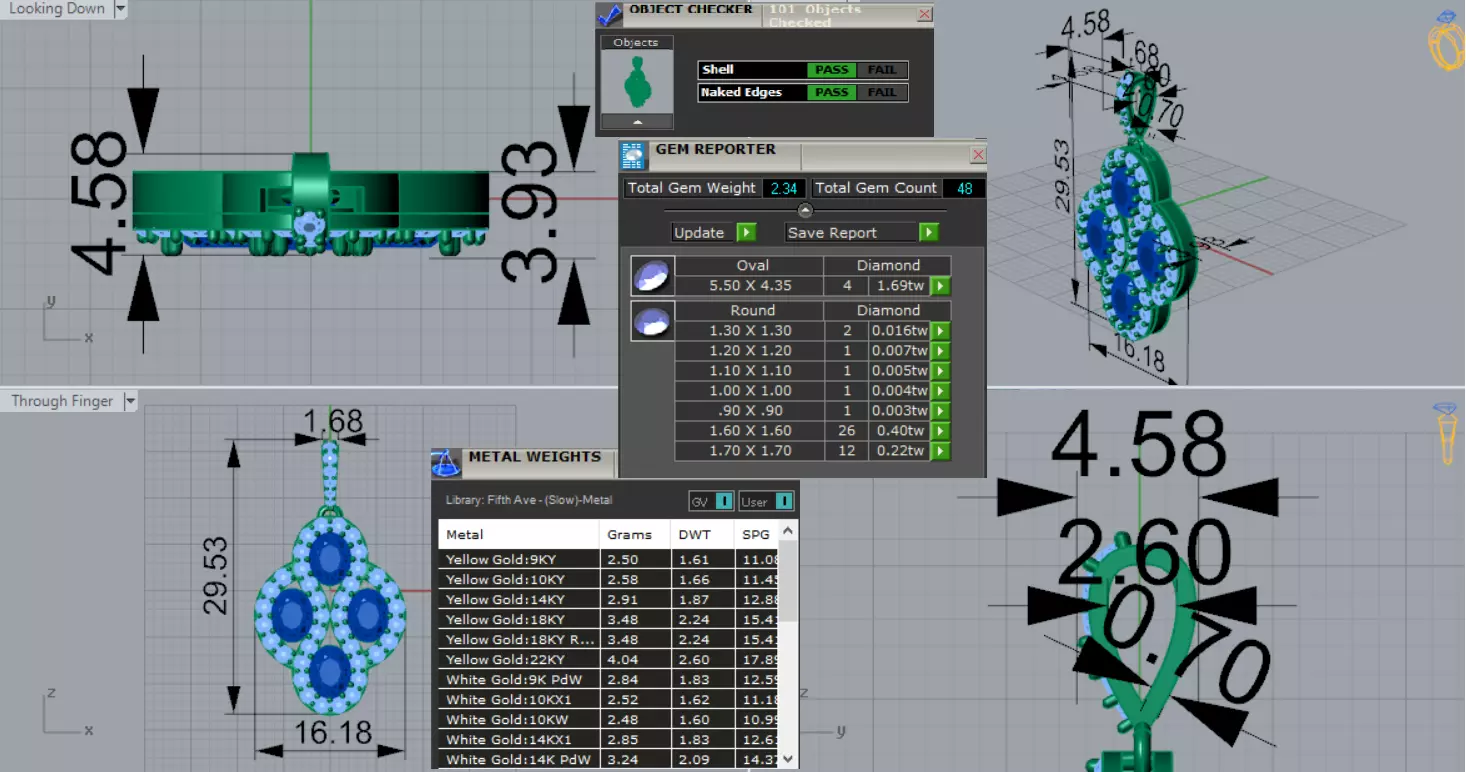Click the green arrow beside Save Report
Viewport: 1466px width, 772px height.
click(929, 233)
